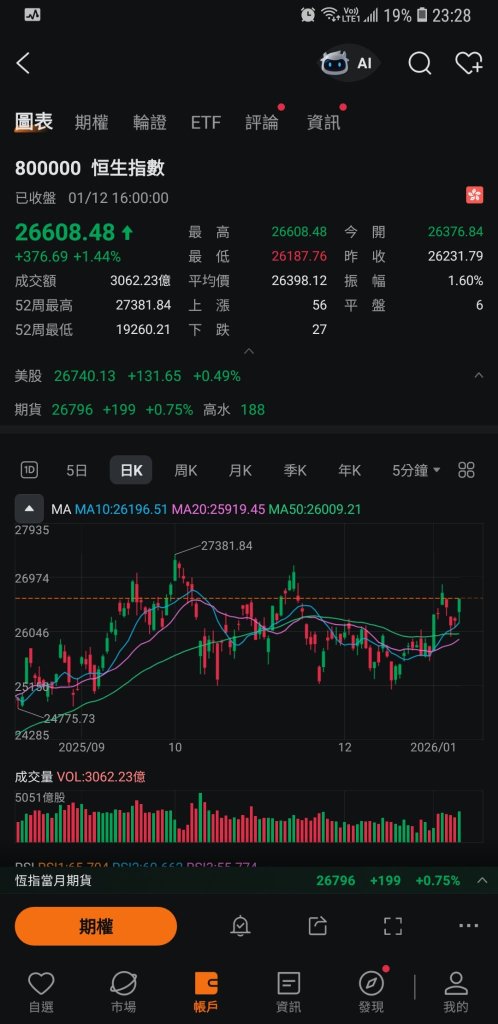This screenshot has width=498, height=1024.
Task: Switch chart to 周K period
Action: pos(185,470)
